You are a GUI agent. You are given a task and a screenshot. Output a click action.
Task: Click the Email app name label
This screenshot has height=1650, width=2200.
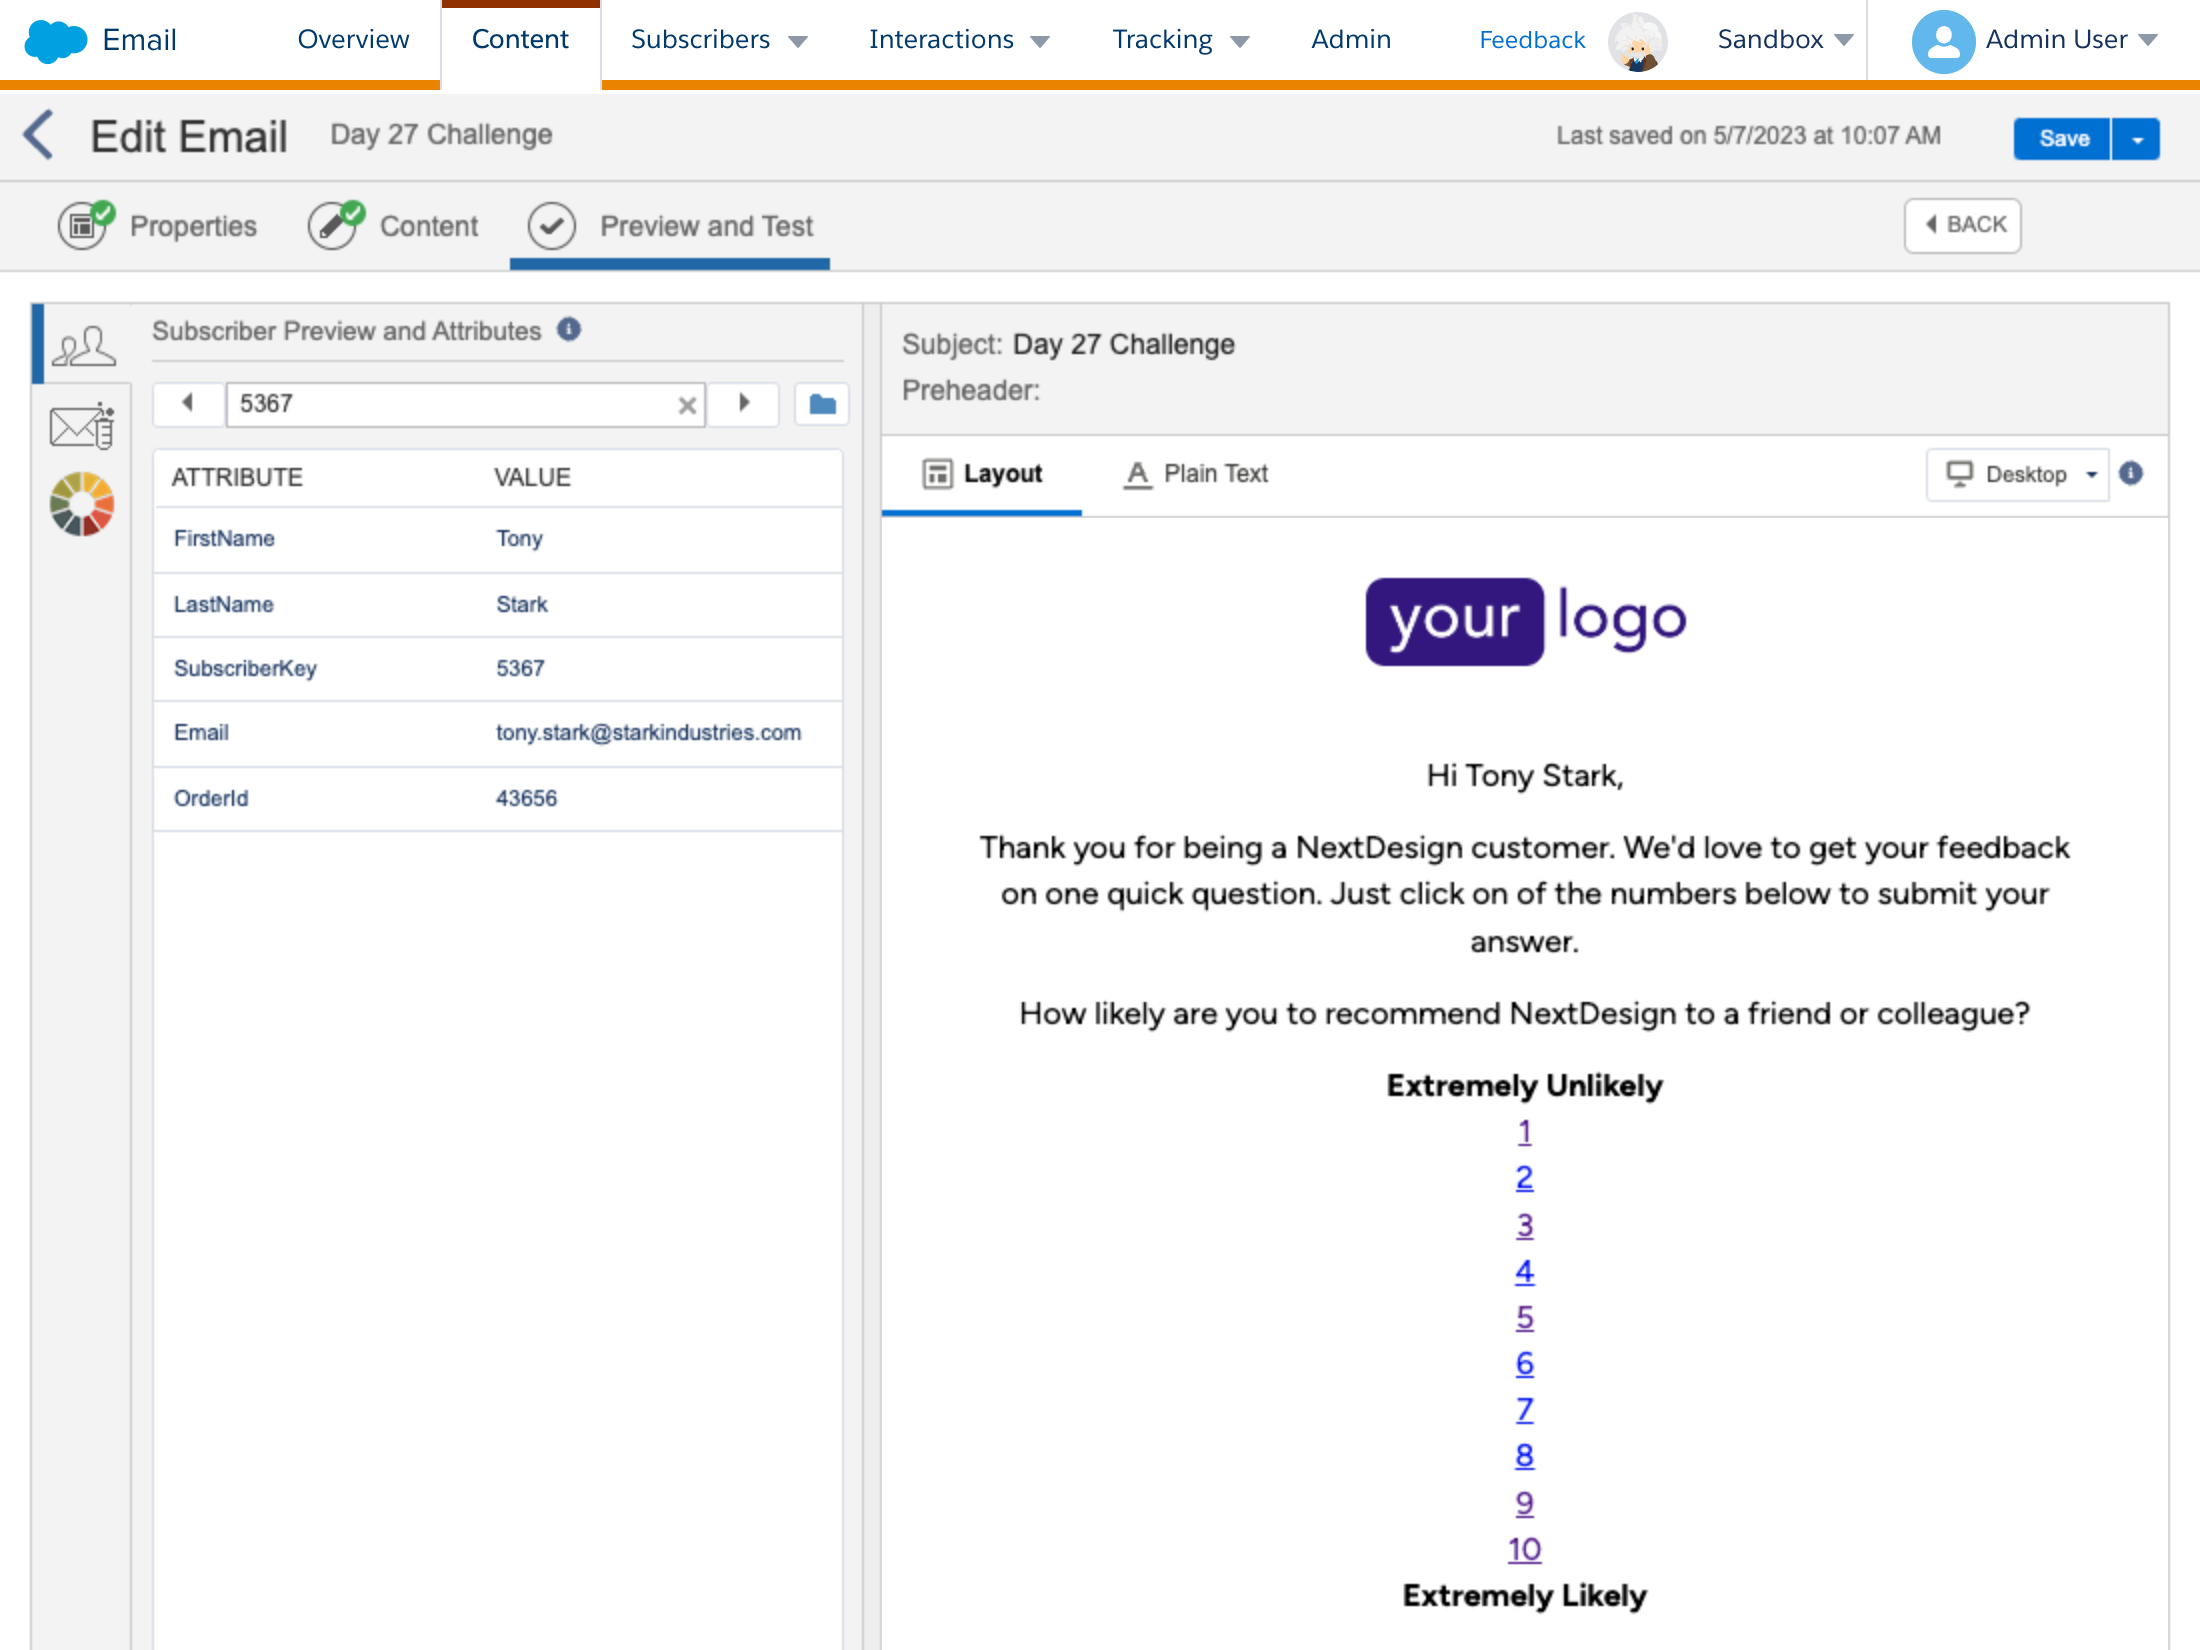[139, 40]
